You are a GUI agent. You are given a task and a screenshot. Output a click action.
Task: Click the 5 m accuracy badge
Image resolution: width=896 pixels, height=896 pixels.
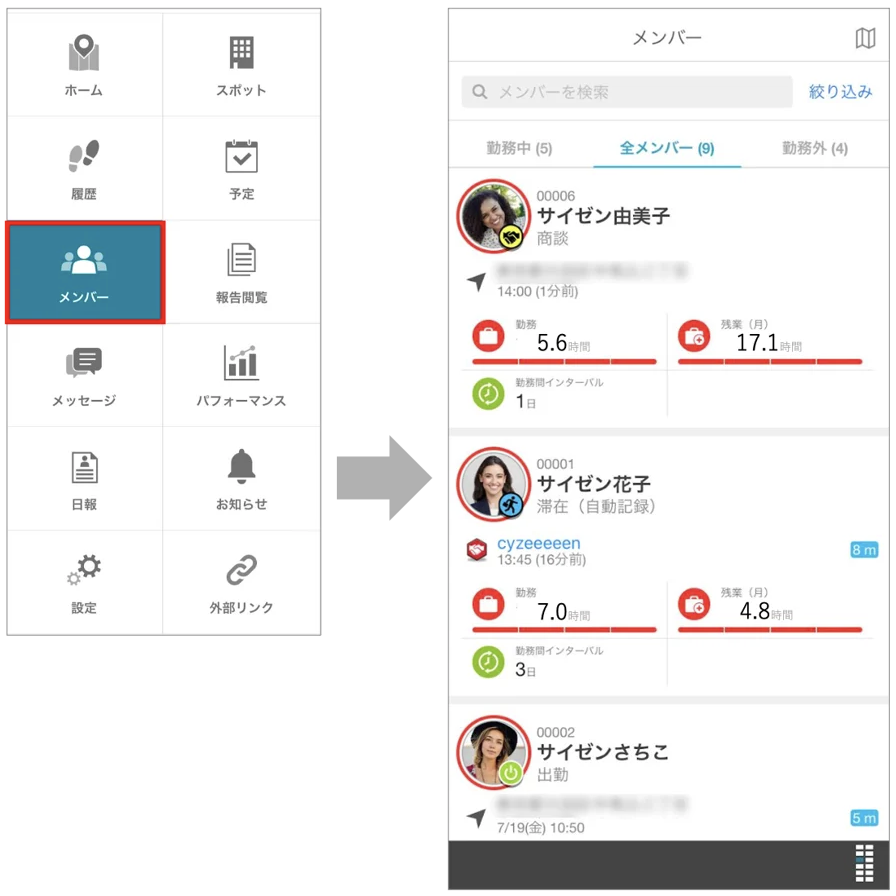(x=864, y=818)
